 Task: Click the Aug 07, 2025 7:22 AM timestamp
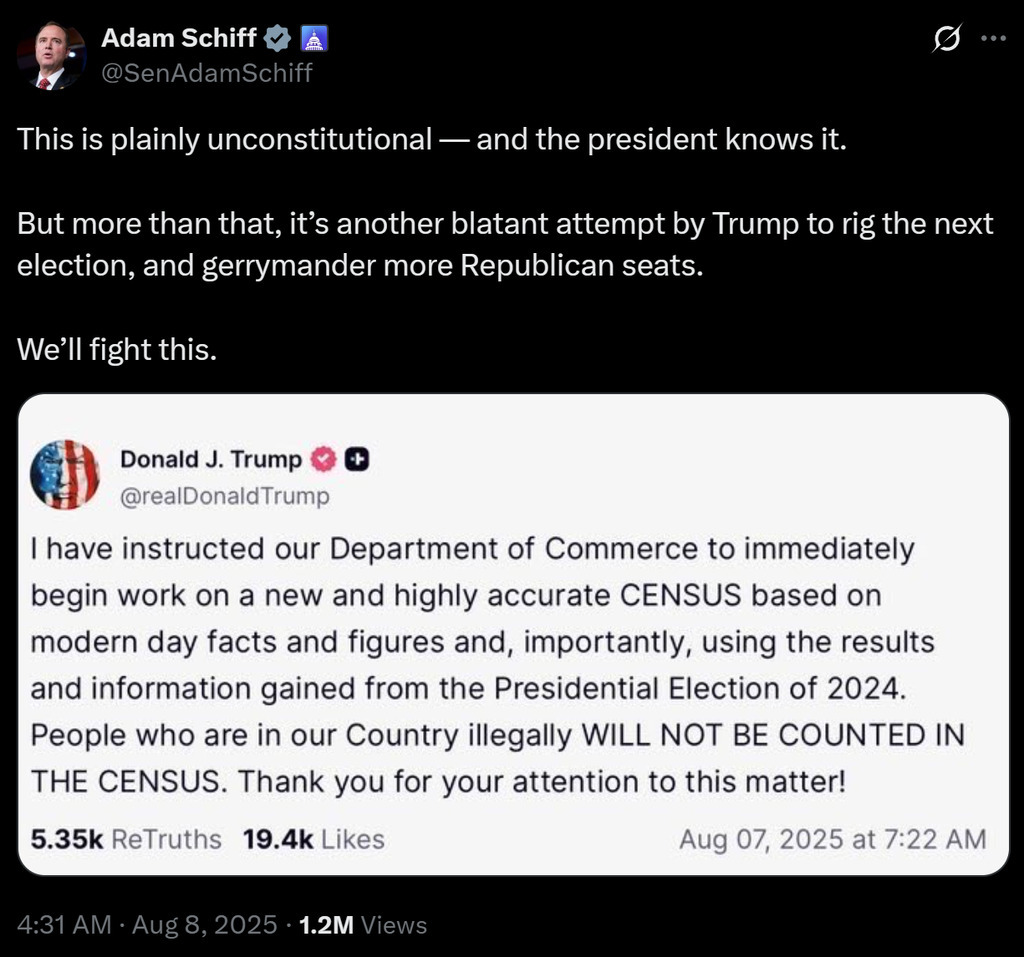pos(832,838)
